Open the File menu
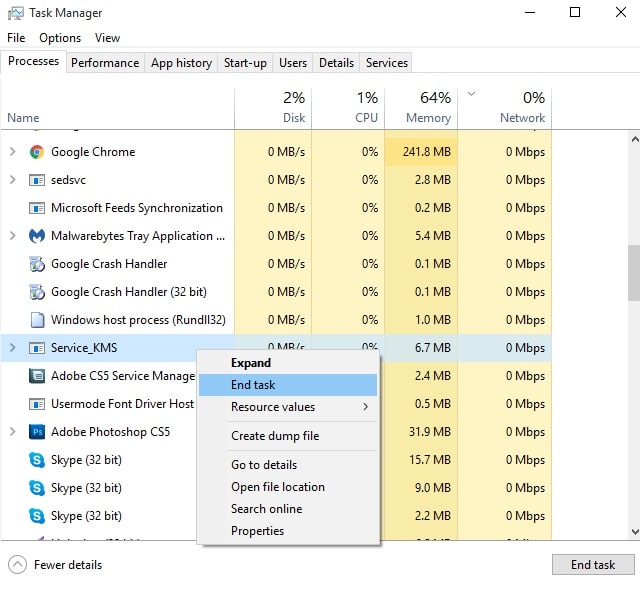 (x=16, y=38)
